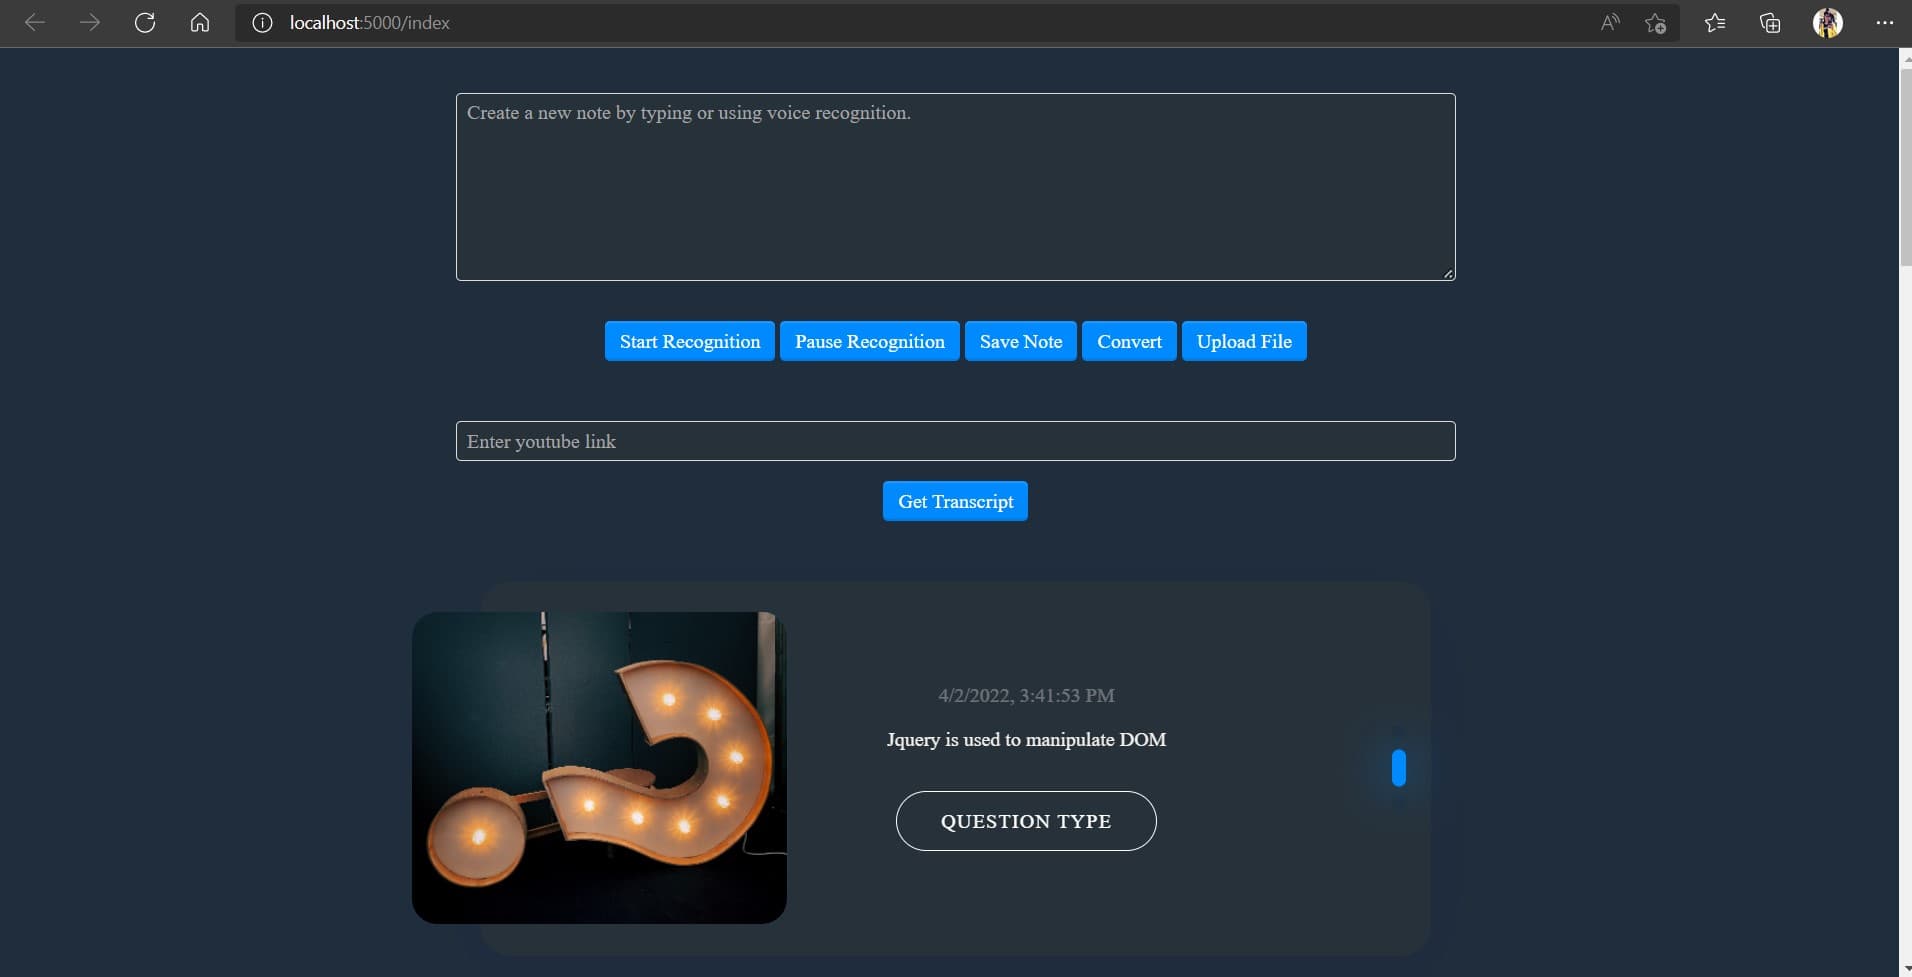Click inside the new note text area
Screen dimensions: 1912x977
955,187
